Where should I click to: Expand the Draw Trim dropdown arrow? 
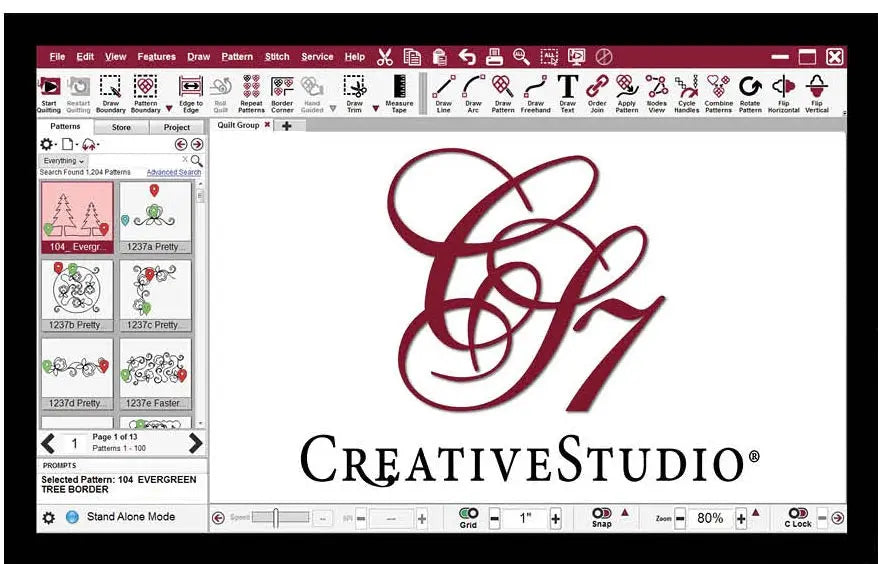(376, 108)
